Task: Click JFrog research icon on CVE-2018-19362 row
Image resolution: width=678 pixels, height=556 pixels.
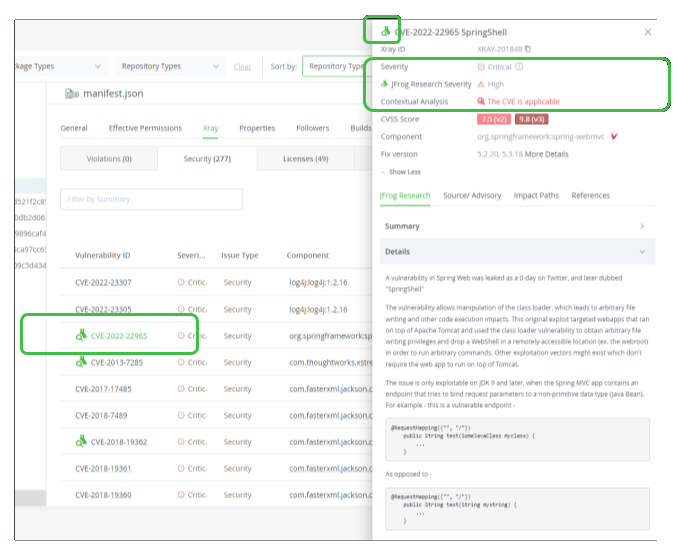Action: (81, 440)
